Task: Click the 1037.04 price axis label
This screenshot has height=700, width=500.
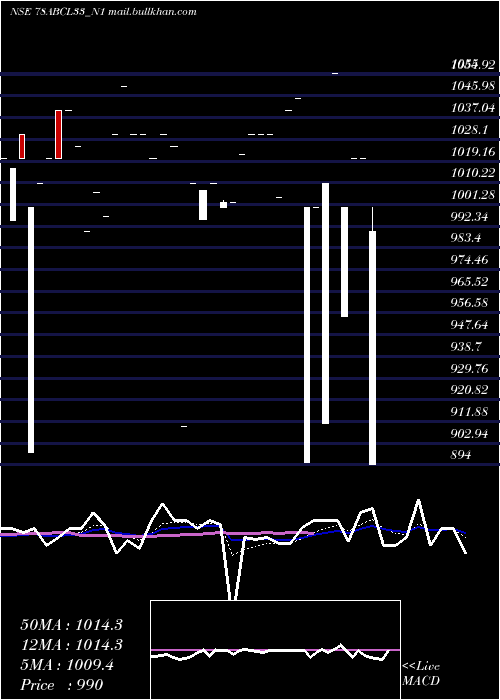Action: 473,108
